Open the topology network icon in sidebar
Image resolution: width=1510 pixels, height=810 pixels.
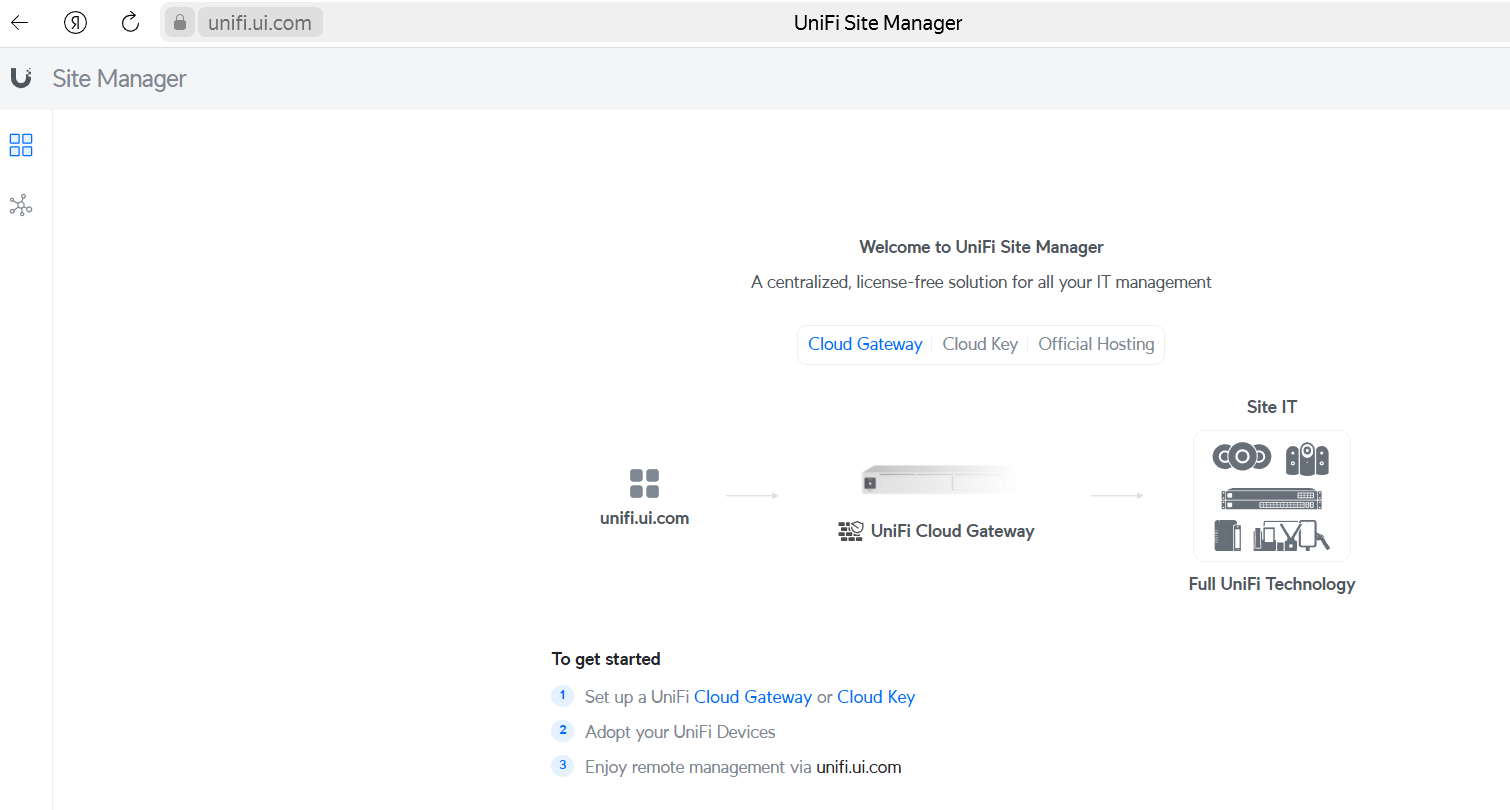point(21,206)
